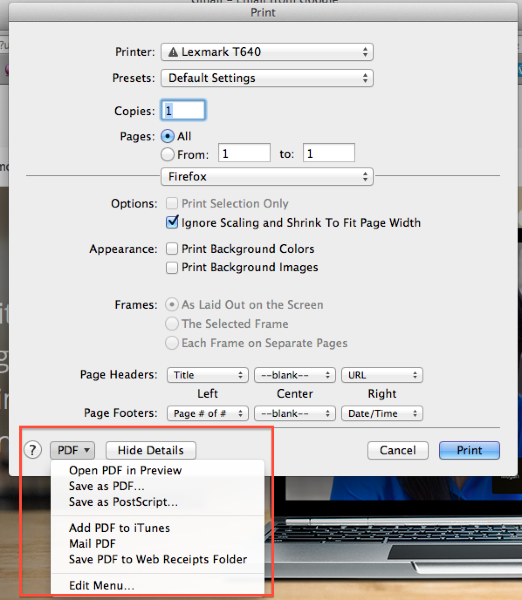This screenshot has height=600, width=522.
Task: Open right page header URL dropdown
Action: click(382, 375)
